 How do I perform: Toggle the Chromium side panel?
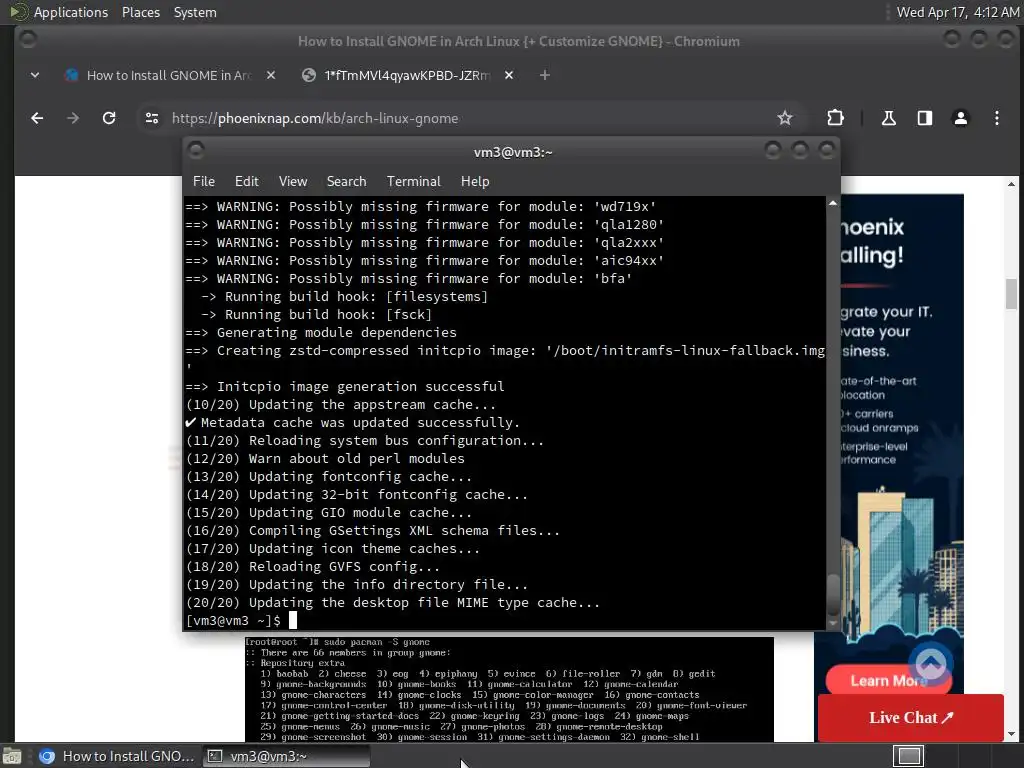coord(924,118)
